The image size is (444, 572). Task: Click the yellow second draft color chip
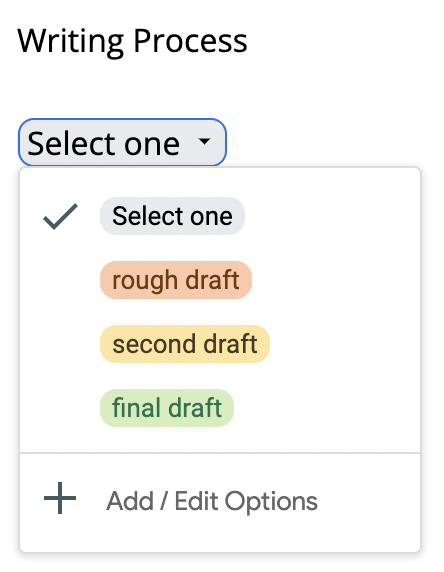[185, 344]
